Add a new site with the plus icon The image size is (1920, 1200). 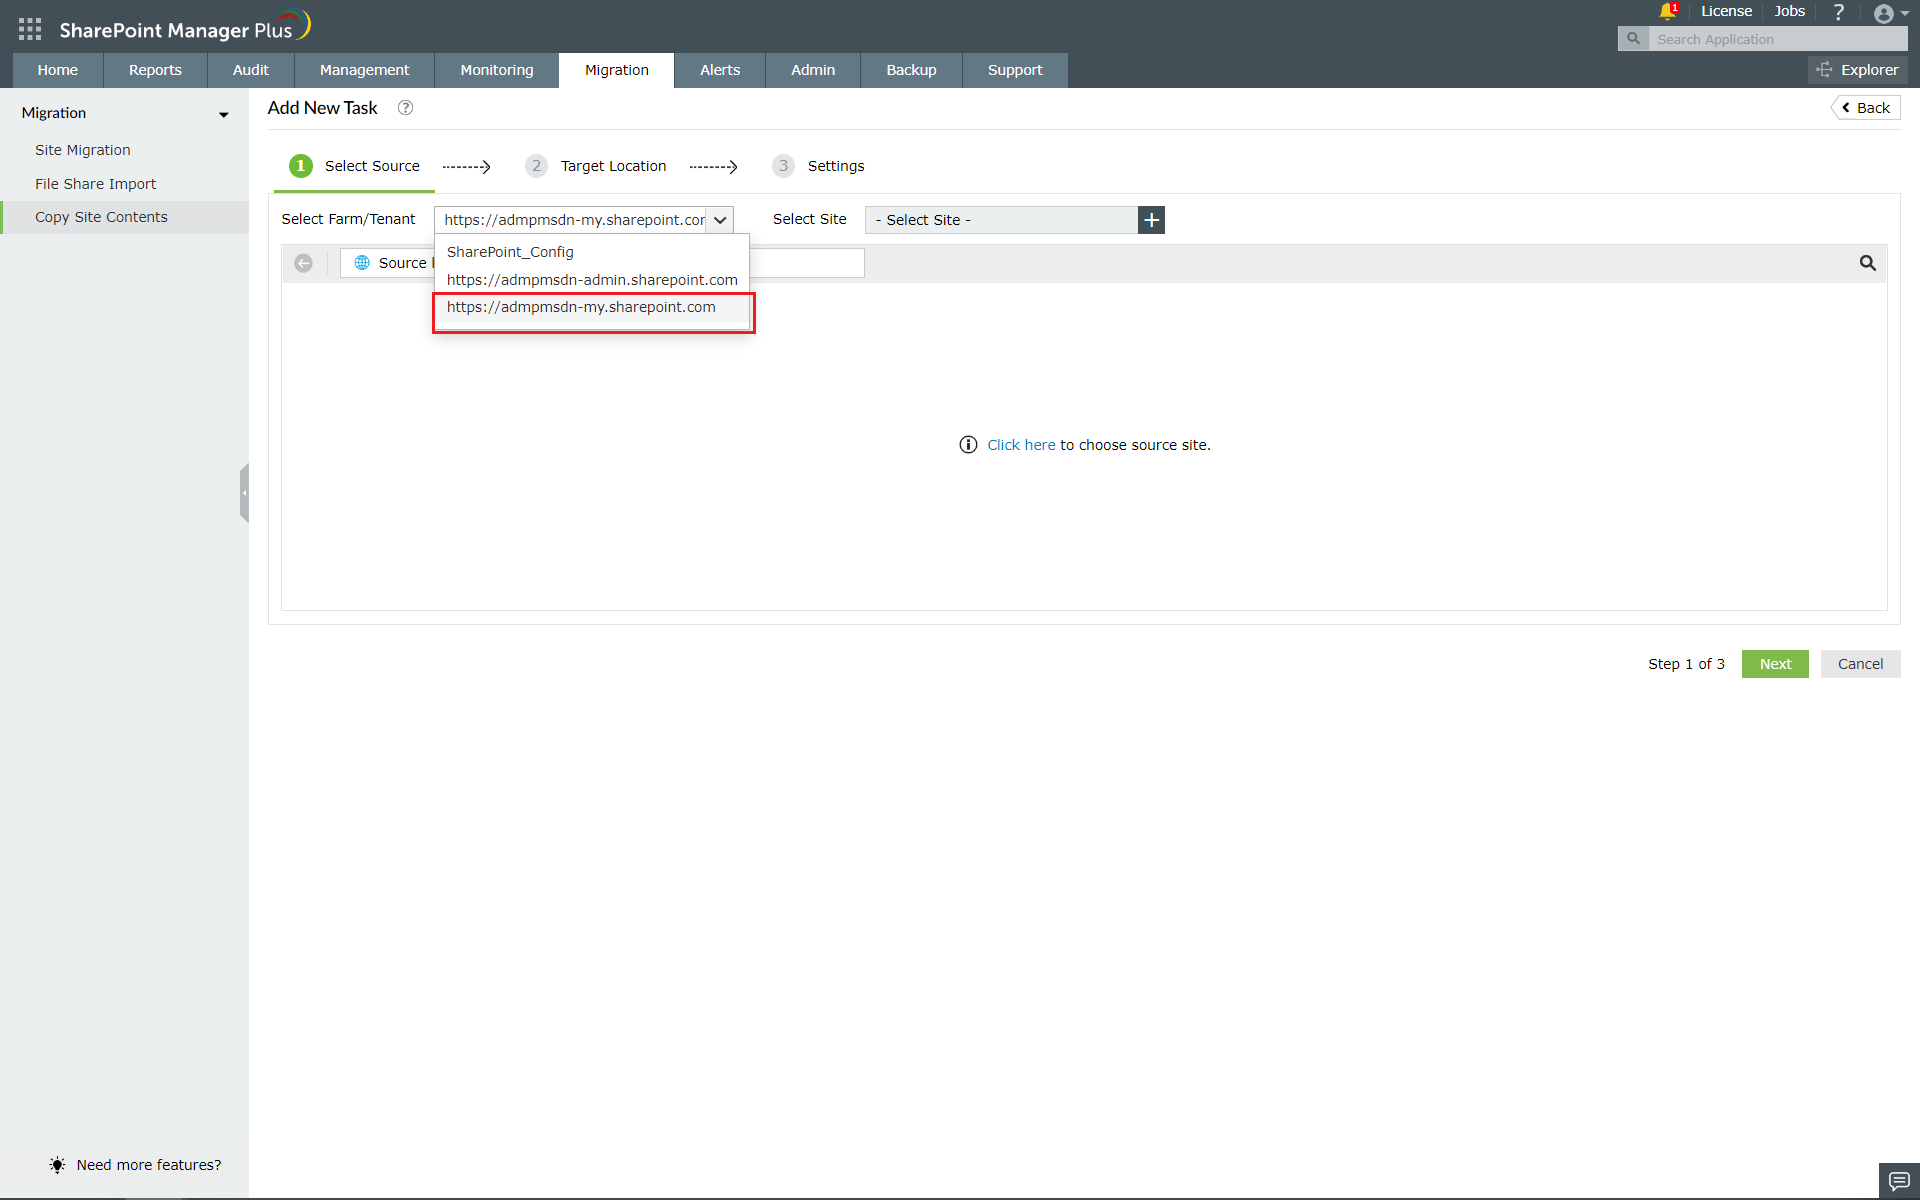point(1150,220)
